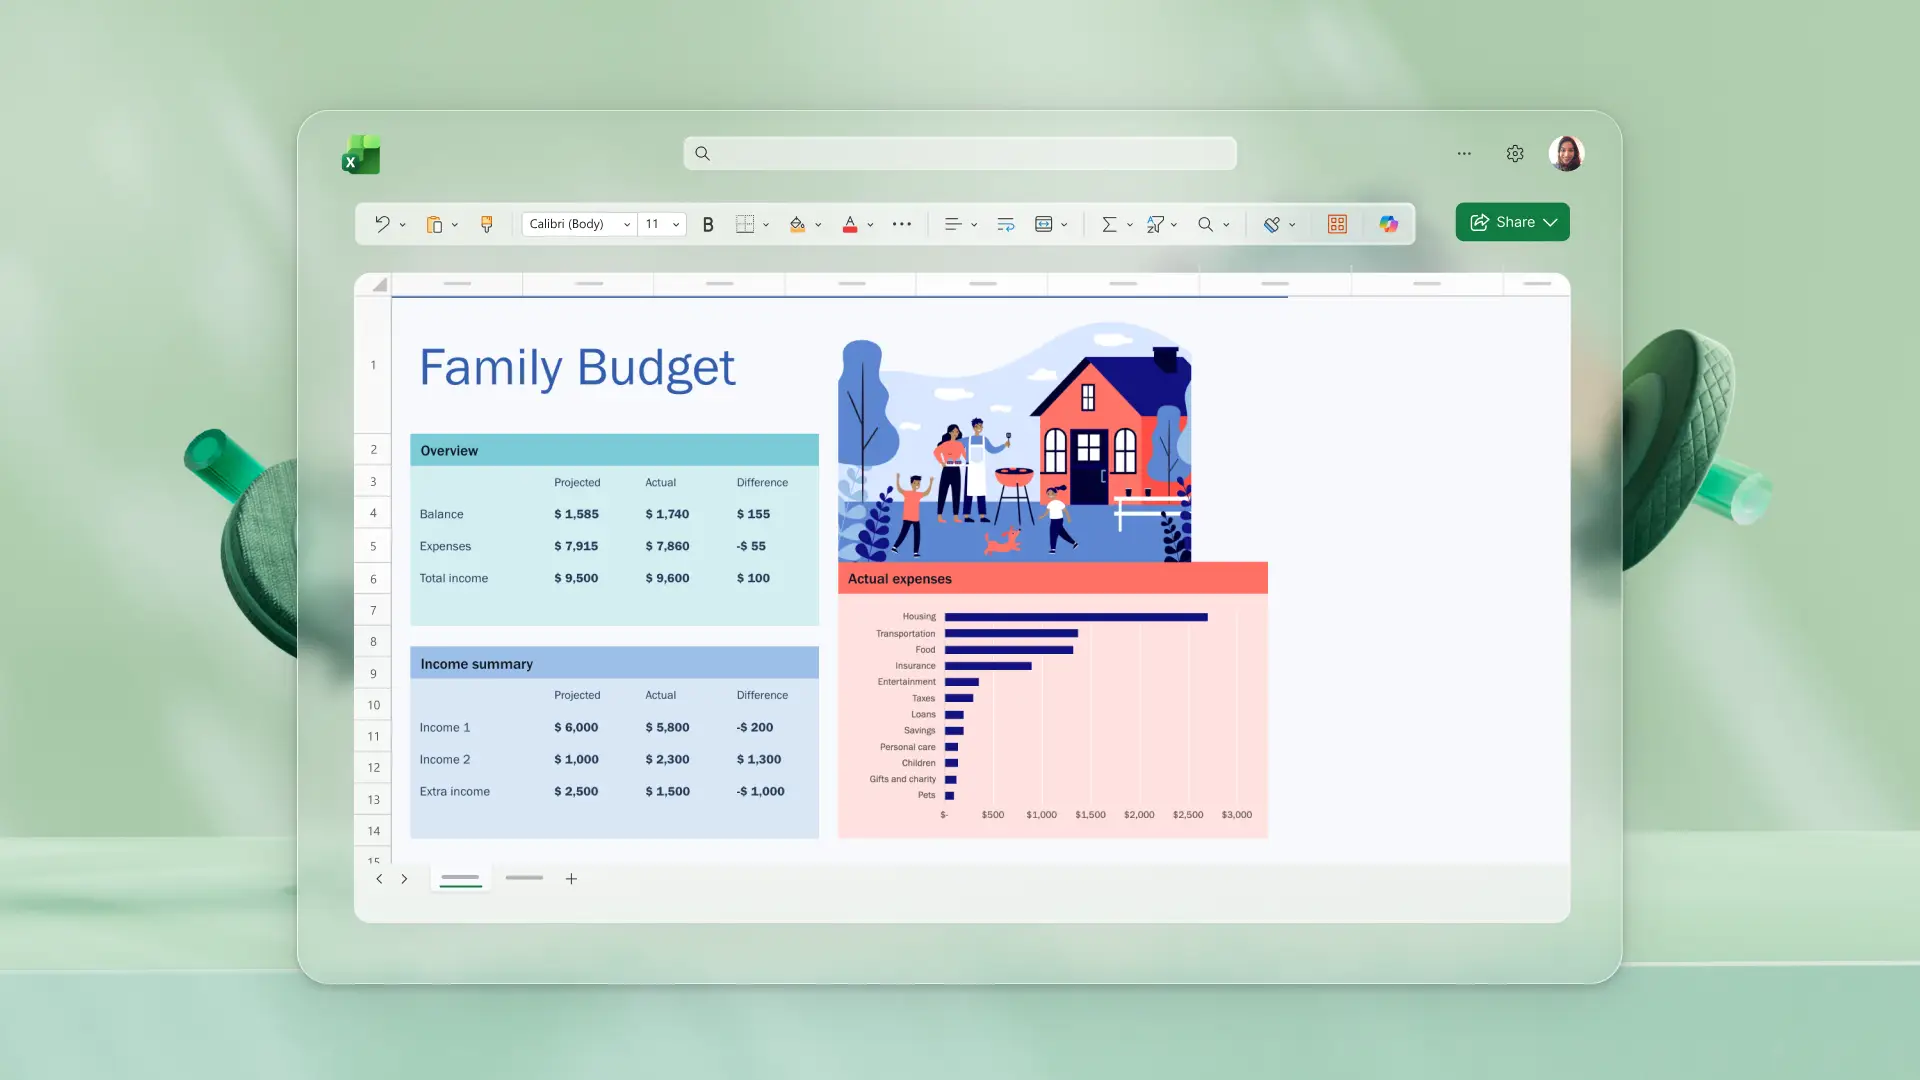Apply the AutoSum function
This screenshot has width=1920, height=1080.
coord(1110,224)
